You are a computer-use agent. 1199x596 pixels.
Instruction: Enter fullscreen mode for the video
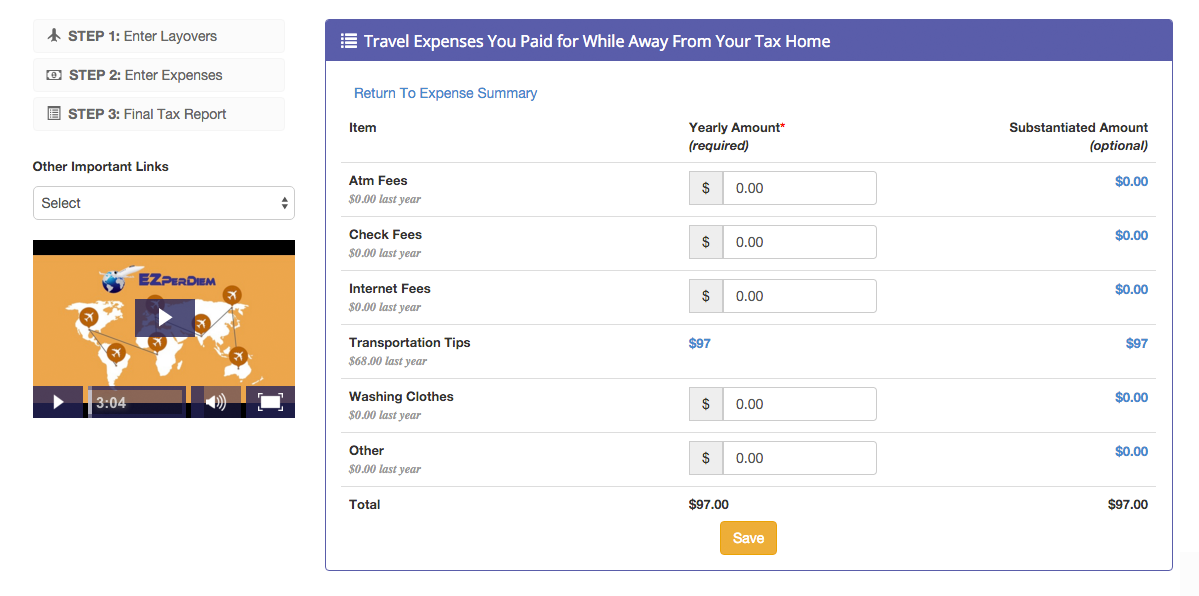(270, 402)
